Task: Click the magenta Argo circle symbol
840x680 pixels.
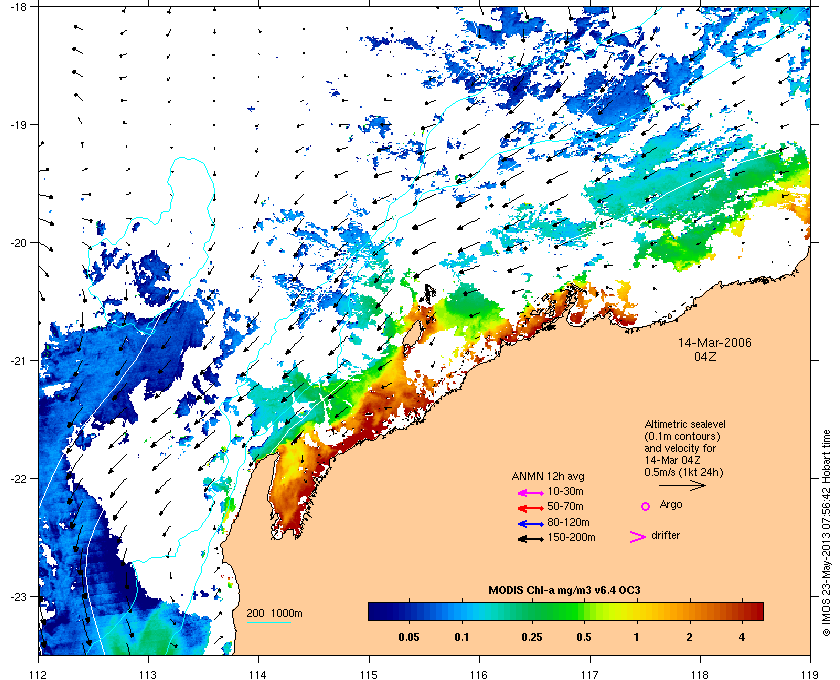Action: point(646,506)
